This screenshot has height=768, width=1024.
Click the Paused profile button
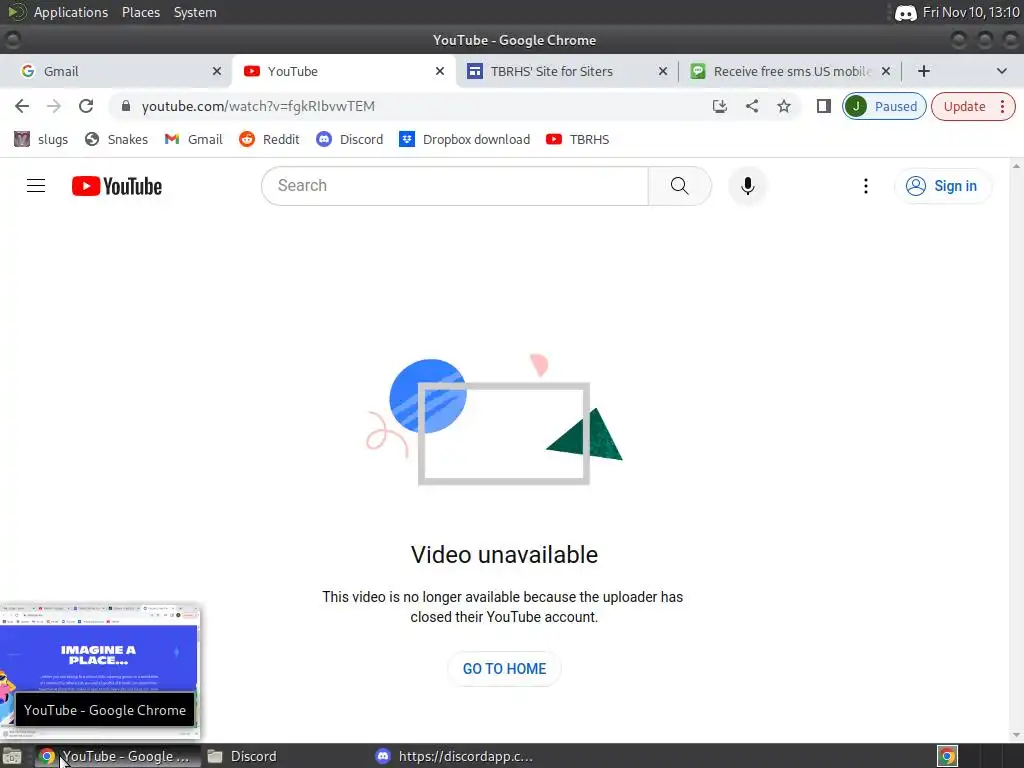click(x=884, y=106)
